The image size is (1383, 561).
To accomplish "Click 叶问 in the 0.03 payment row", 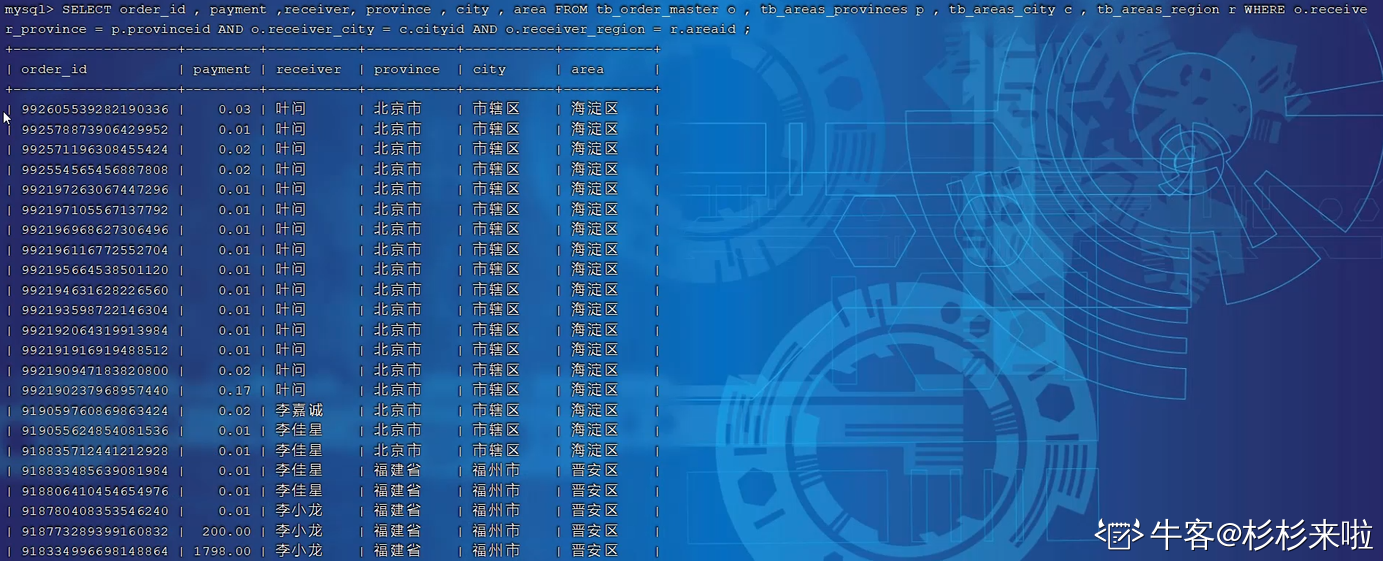I will pyautogui.click(x=291, y=110).
